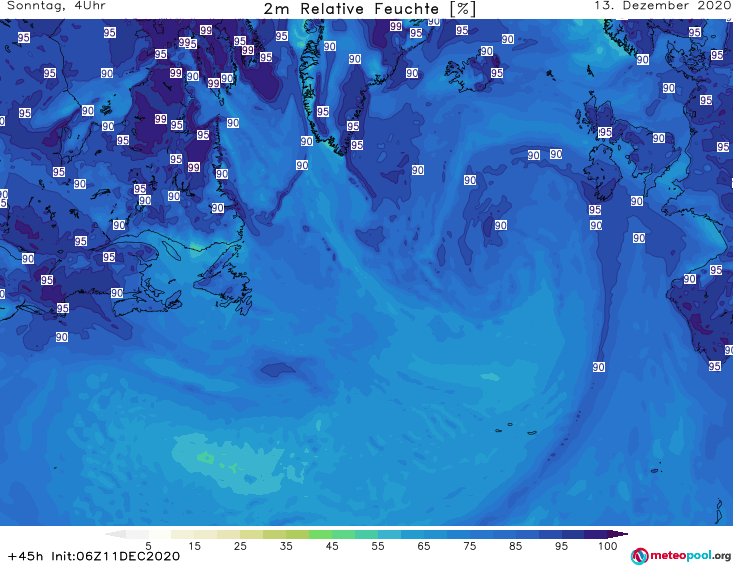Click the "+45h" forecast offset text
The image size is (733, 566).
pyautogui.click(x=26, y=556)
